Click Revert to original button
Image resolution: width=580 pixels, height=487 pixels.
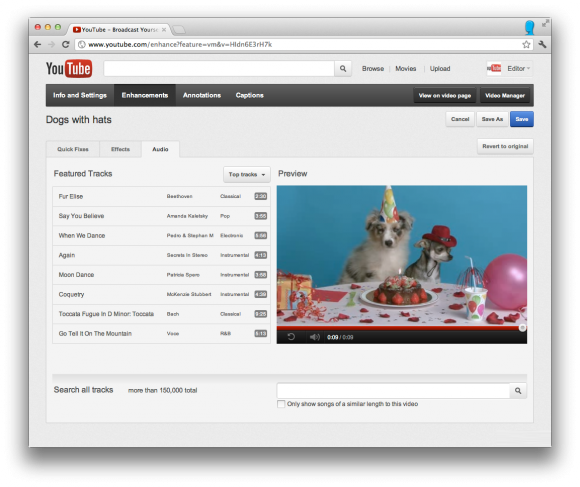[505, 146]
